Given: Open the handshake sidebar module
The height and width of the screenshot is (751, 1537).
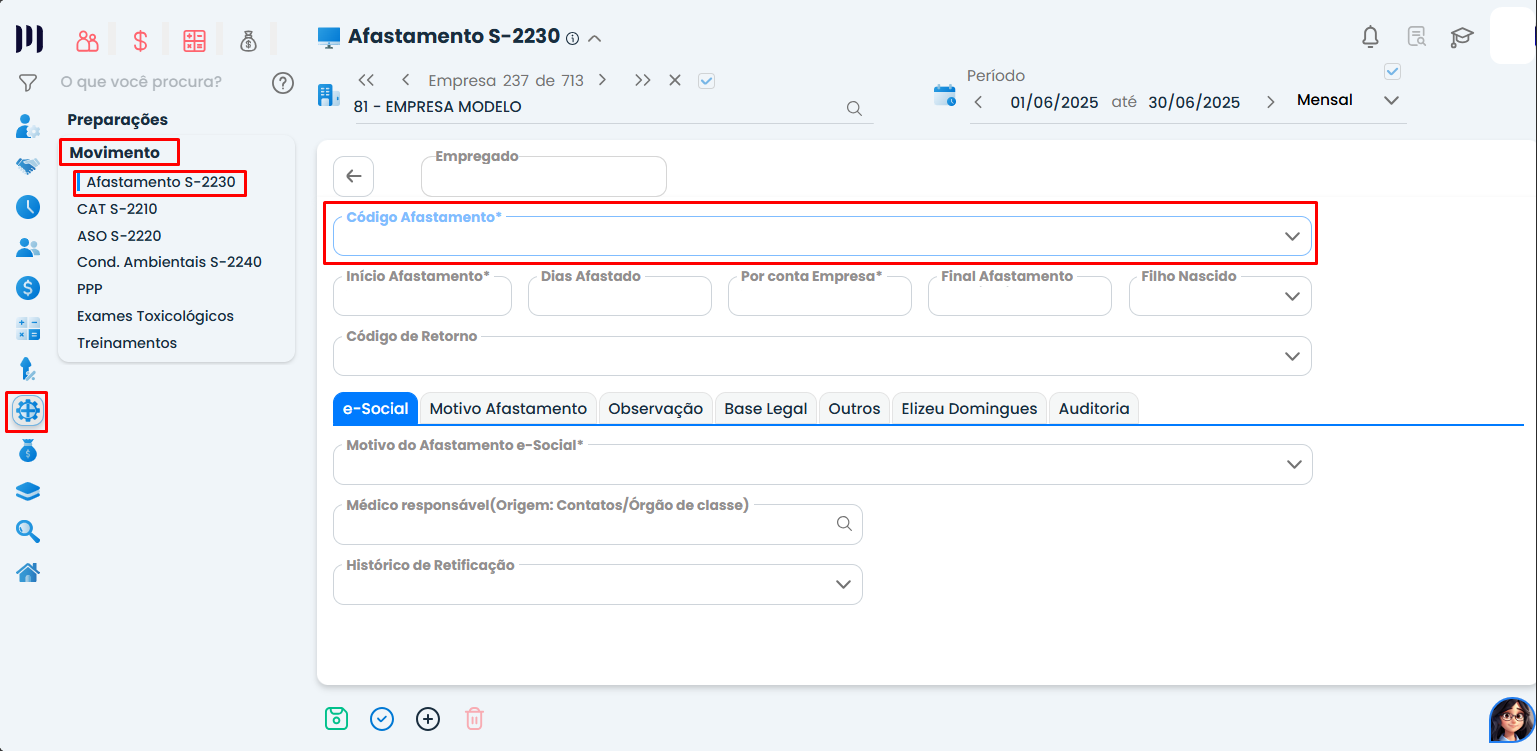Looking at the screenshot, I should pyautogui.click(x=28, y=166).
